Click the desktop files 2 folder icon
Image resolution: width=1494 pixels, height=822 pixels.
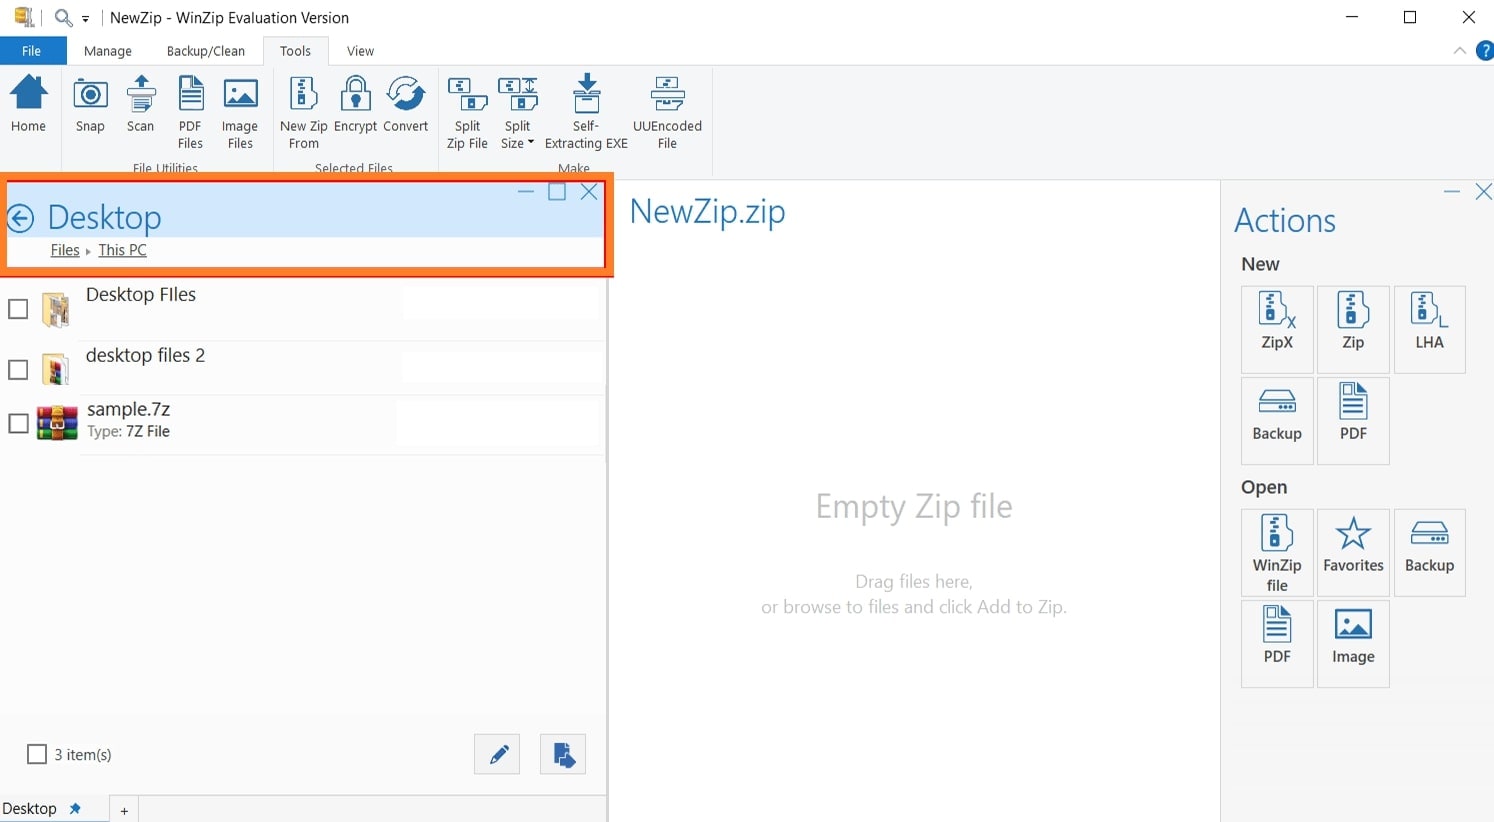coord(56,369)
